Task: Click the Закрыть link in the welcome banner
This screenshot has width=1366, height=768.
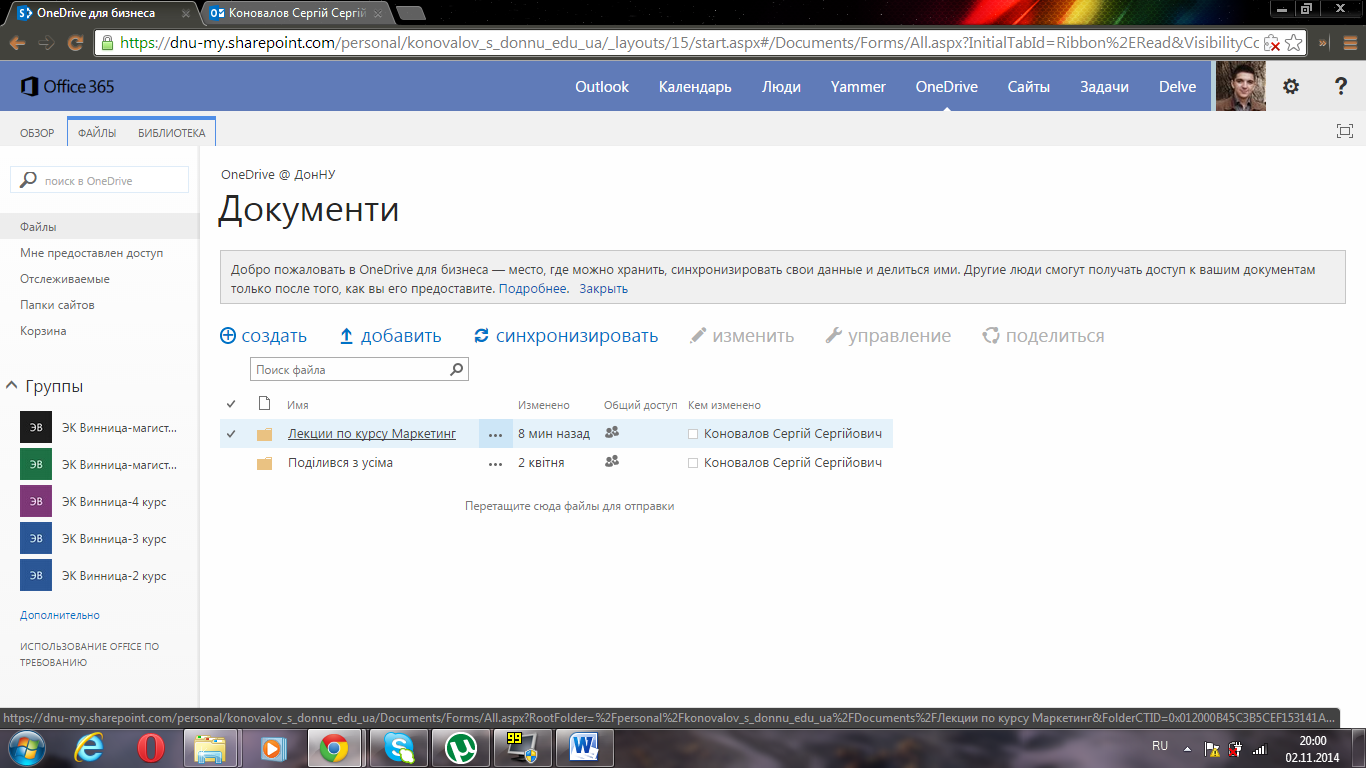Action: tap(603, 289)
